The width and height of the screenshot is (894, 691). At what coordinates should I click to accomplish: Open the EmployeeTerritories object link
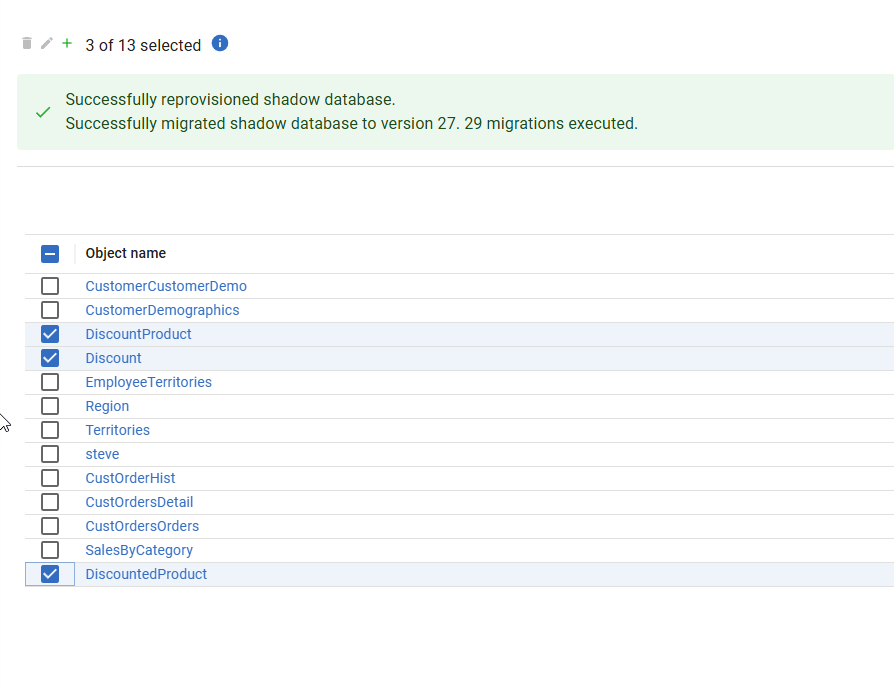(148, 382)
